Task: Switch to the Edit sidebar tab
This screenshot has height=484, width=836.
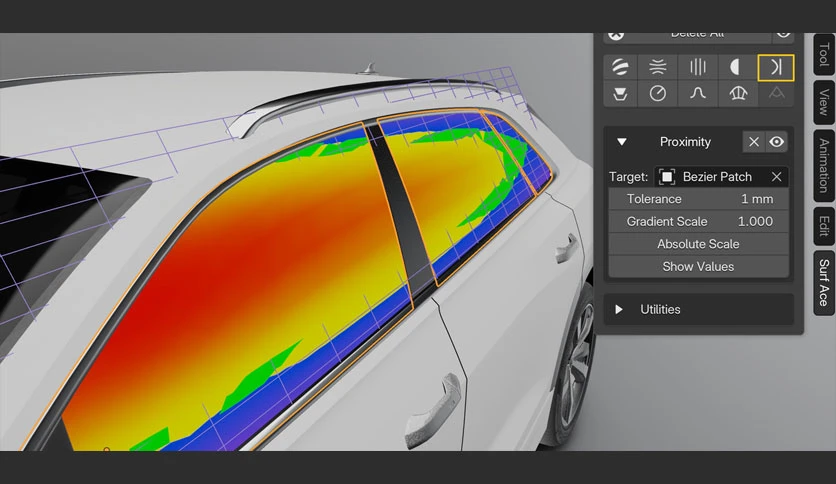Action: (x=824, y=227)
